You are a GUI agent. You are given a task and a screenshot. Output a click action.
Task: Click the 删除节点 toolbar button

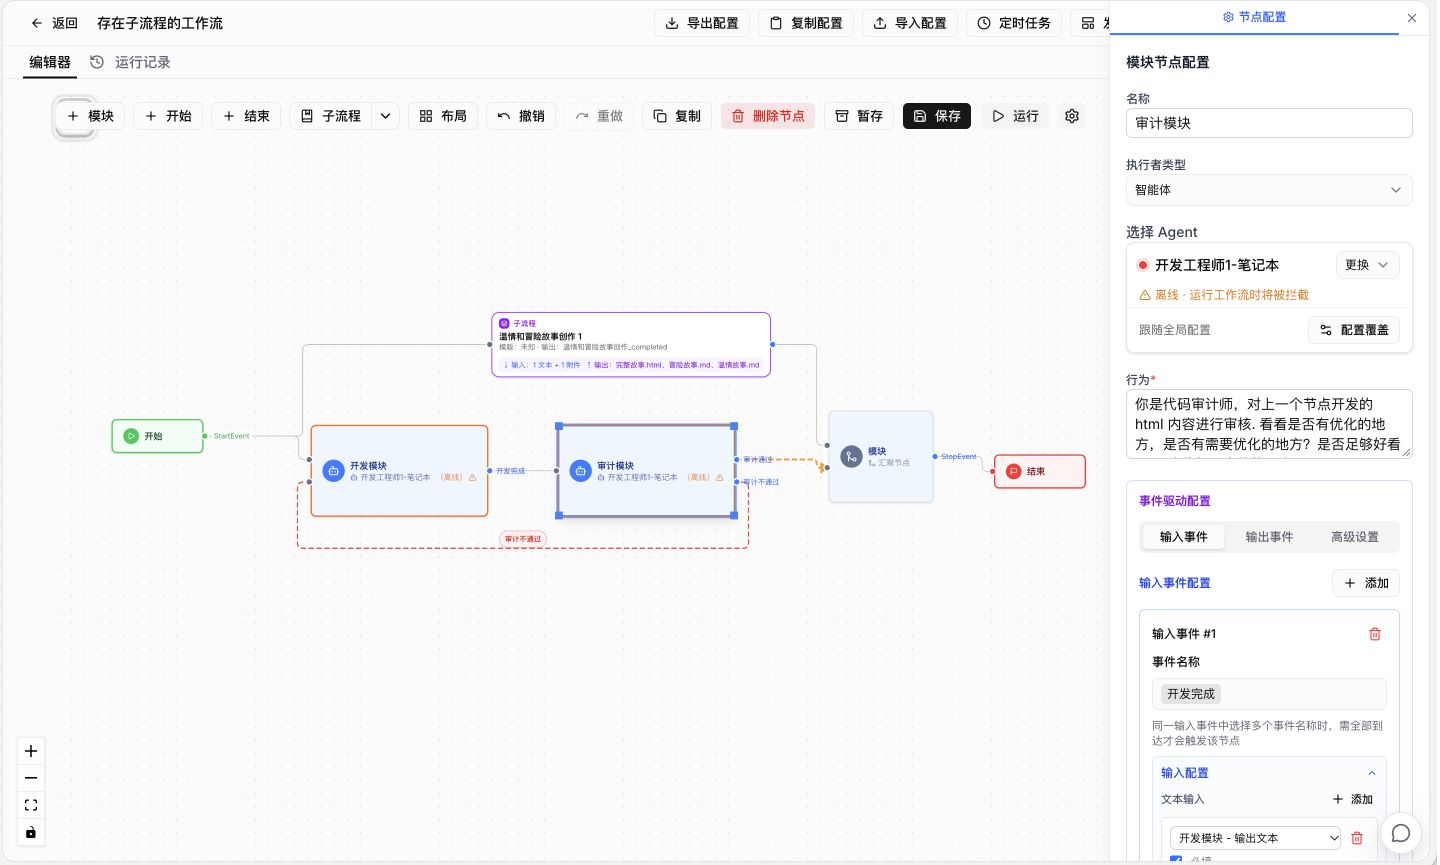click(768, 116)
